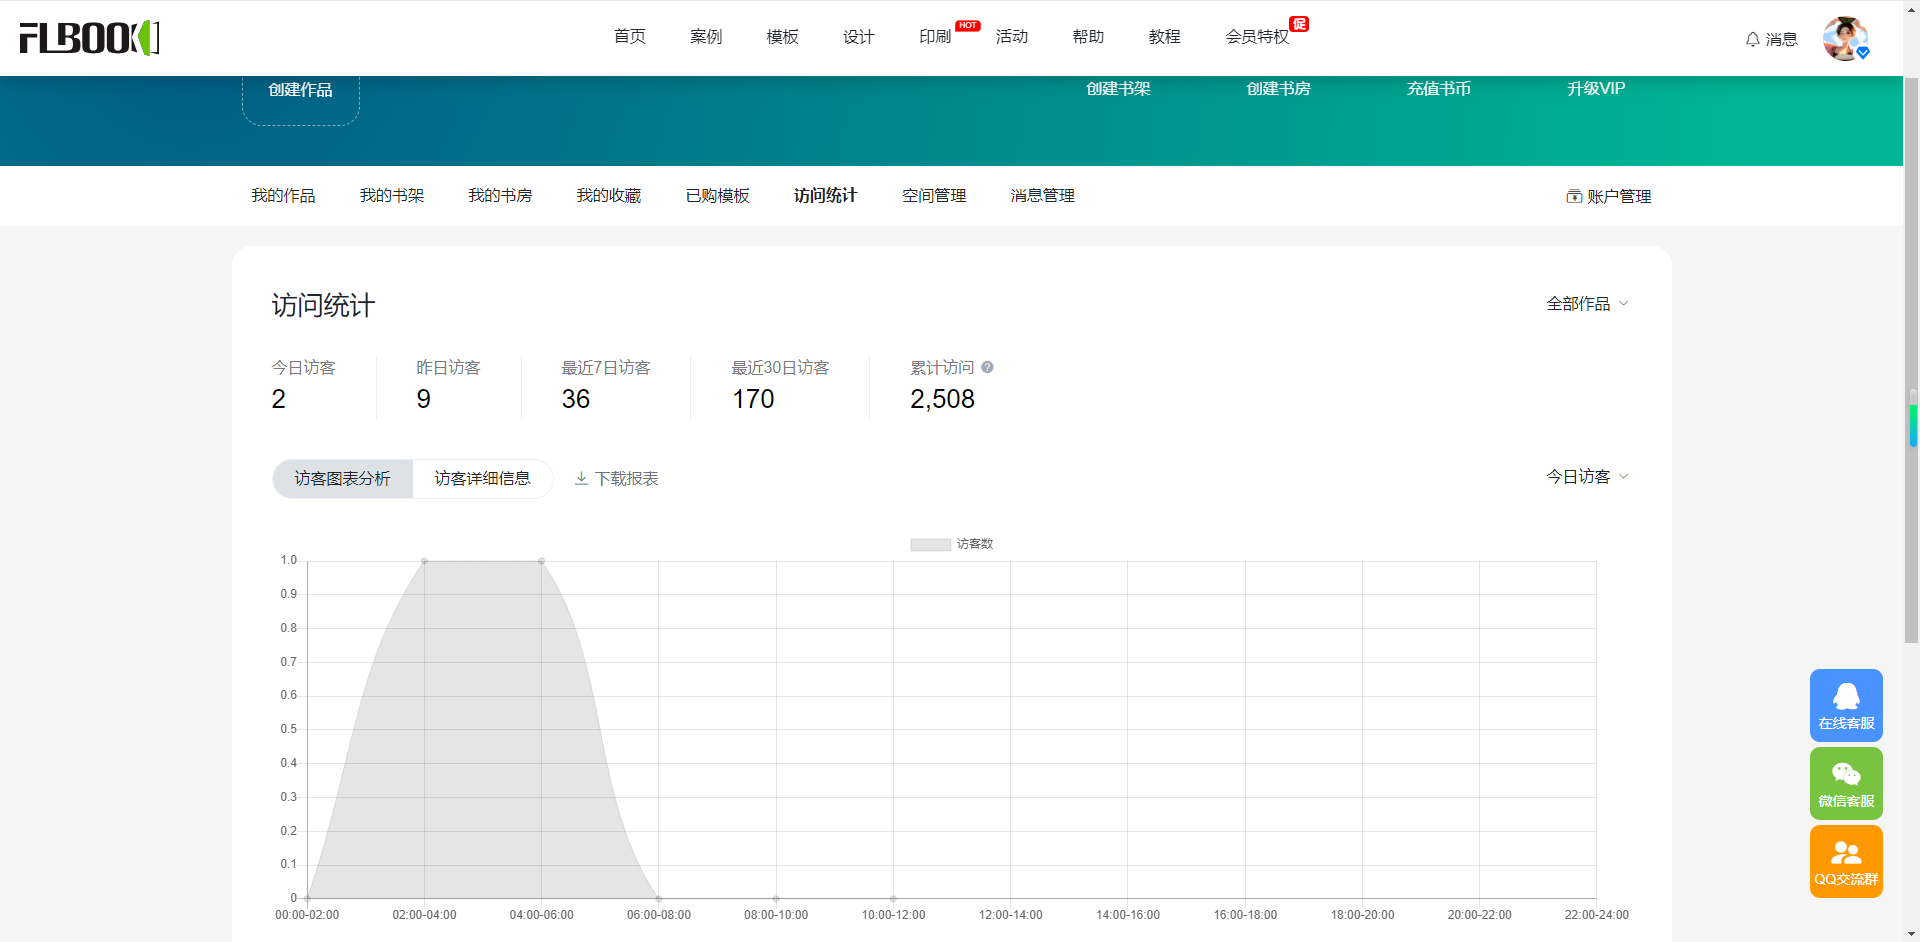The width and height of the screenshot is (1920, 942).
Task: Click the 创建作品 button
Action: [x=300, y=90]
